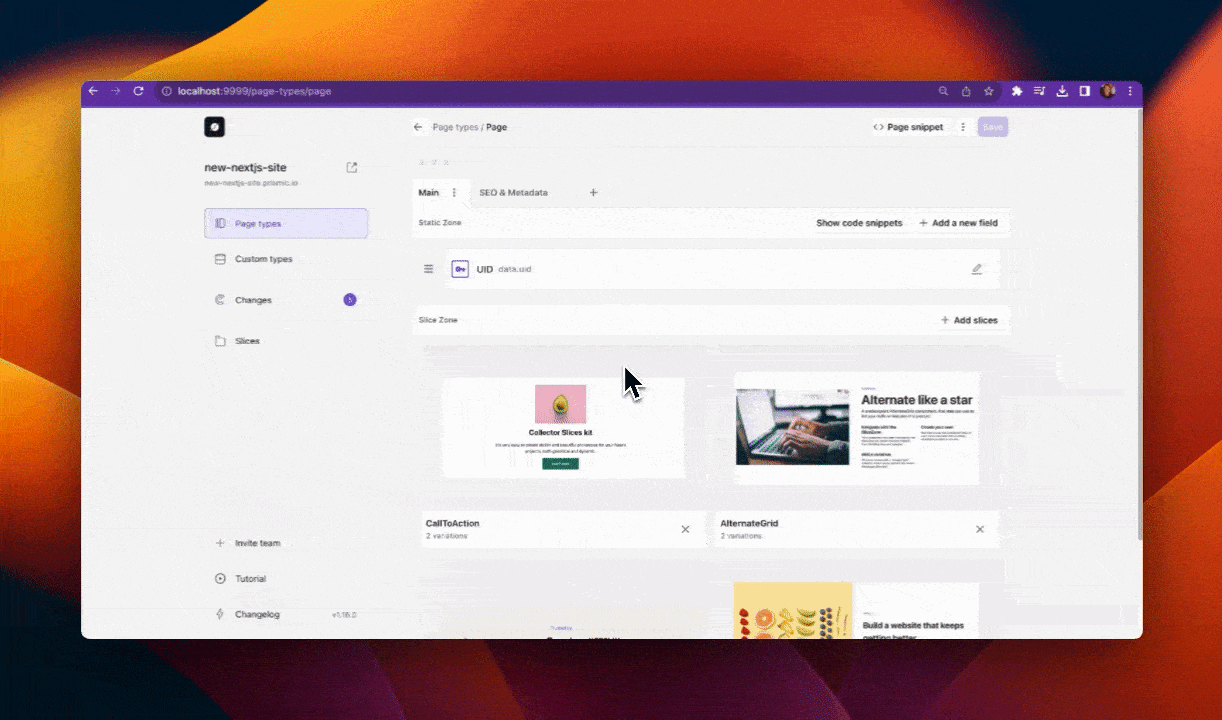The width and height of the screenshot is (1222, 720).
Task: Remove the CallToAction slice with its X
Action: [x=685, y=529]
